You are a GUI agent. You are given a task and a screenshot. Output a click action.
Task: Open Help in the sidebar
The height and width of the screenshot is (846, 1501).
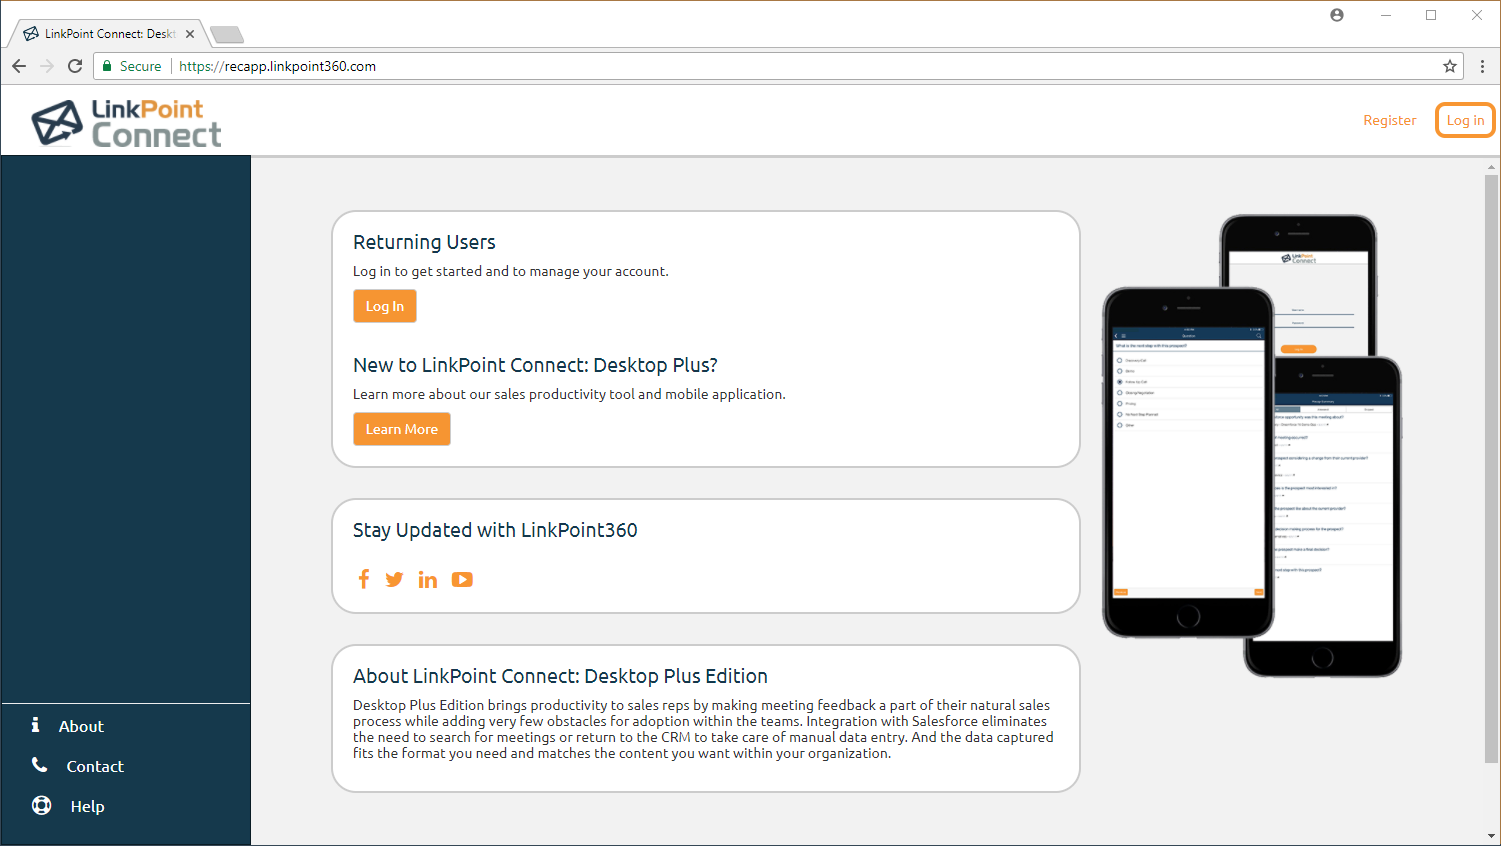pos(87,806)
